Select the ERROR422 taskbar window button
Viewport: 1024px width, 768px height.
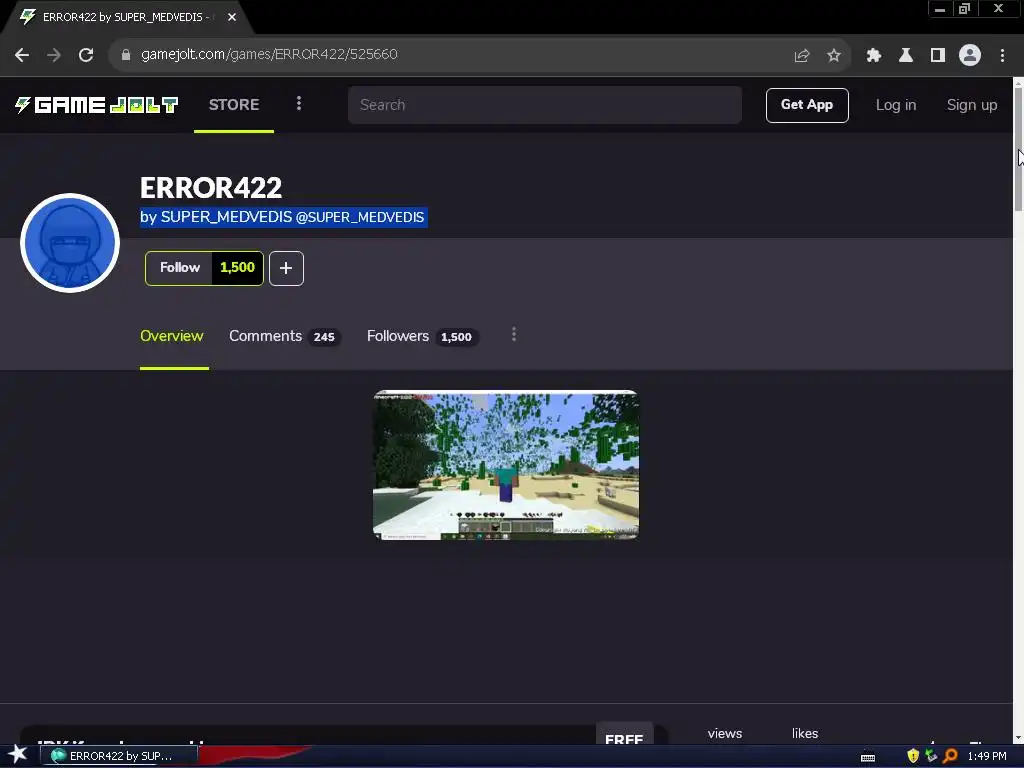point(118,756)
